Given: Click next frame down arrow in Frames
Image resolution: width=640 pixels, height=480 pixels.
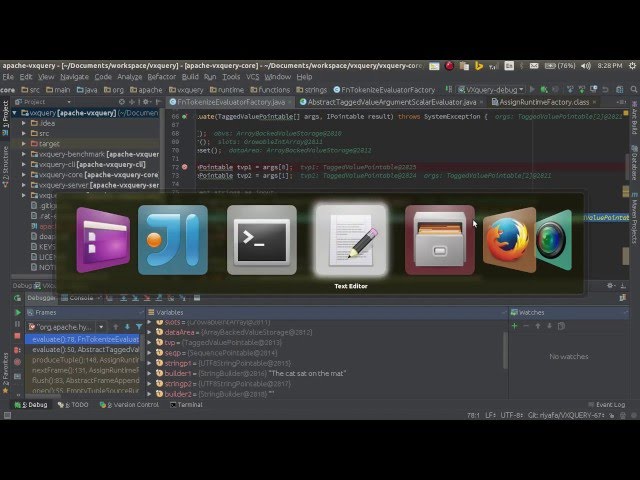Looking at the screenshot, I should 127,327.
